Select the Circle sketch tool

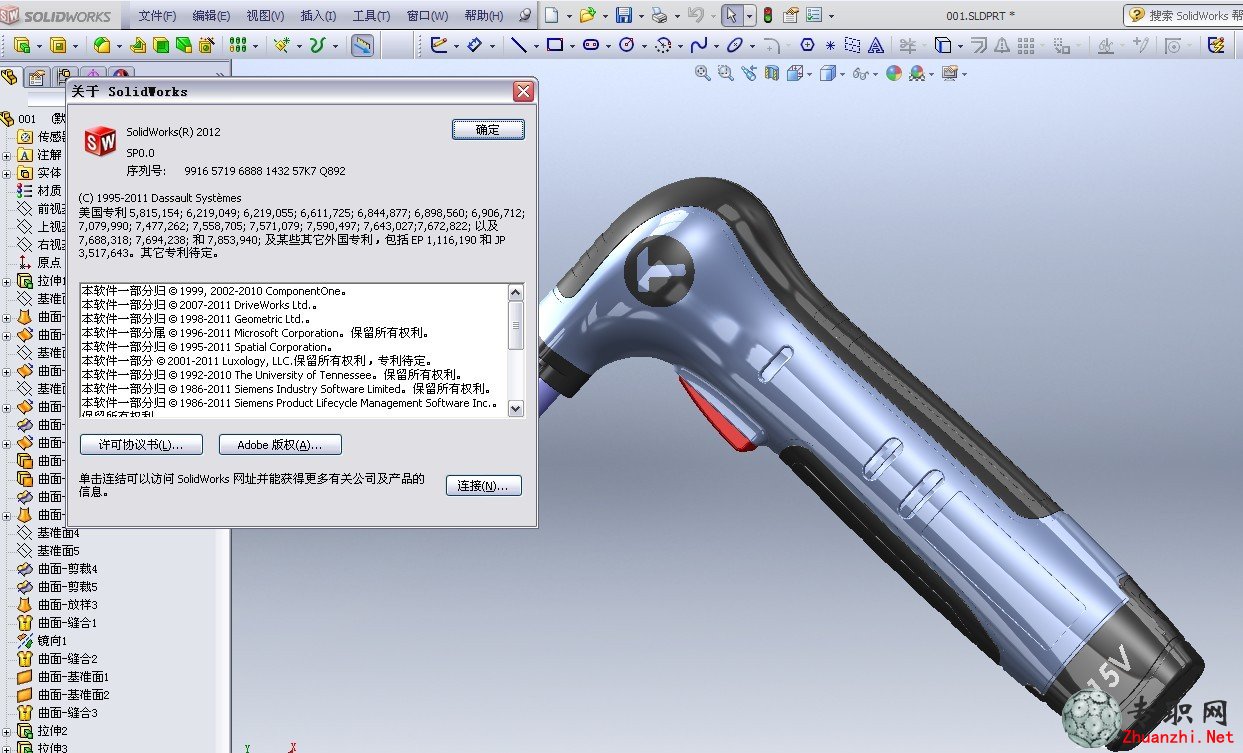(627, 45)
